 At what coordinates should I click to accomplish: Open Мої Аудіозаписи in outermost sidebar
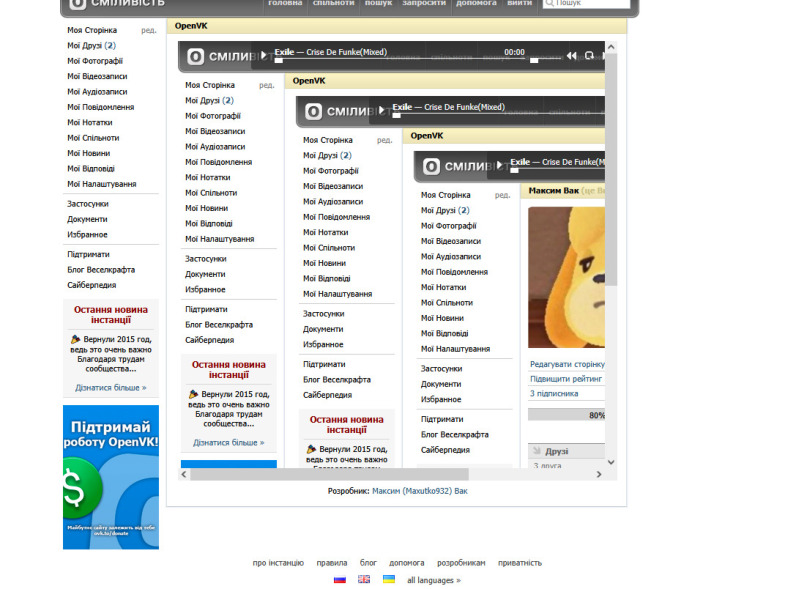tap(97, 92)
